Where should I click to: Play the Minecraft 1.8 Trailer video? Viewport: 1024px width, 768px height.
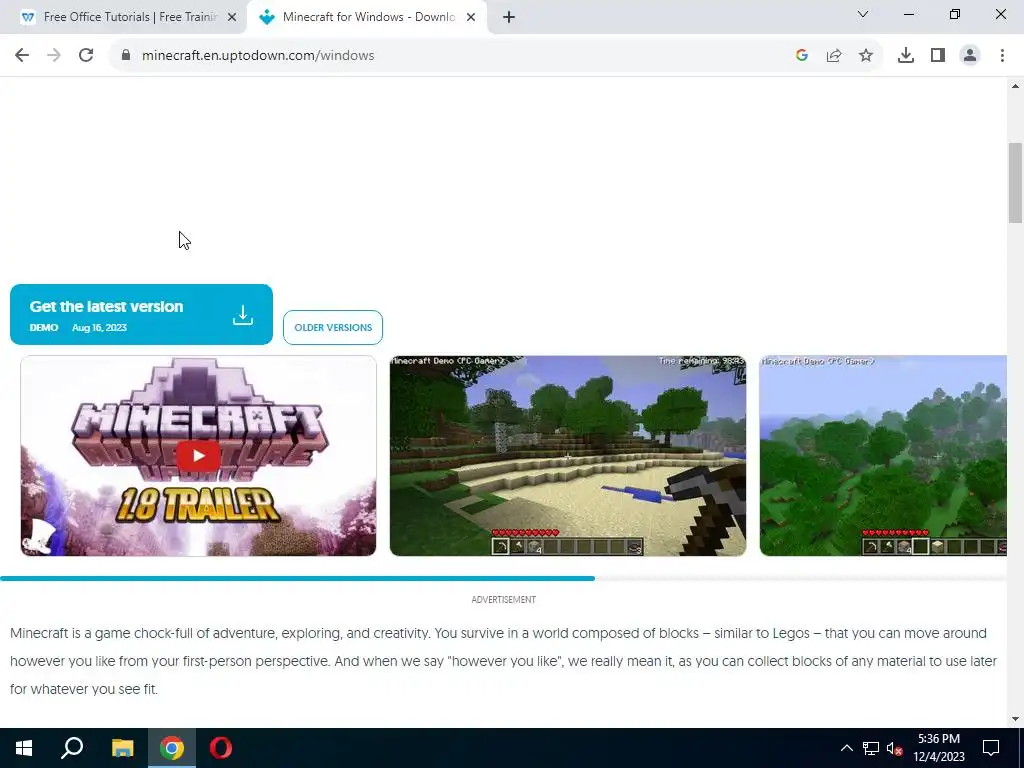point(199,456)
